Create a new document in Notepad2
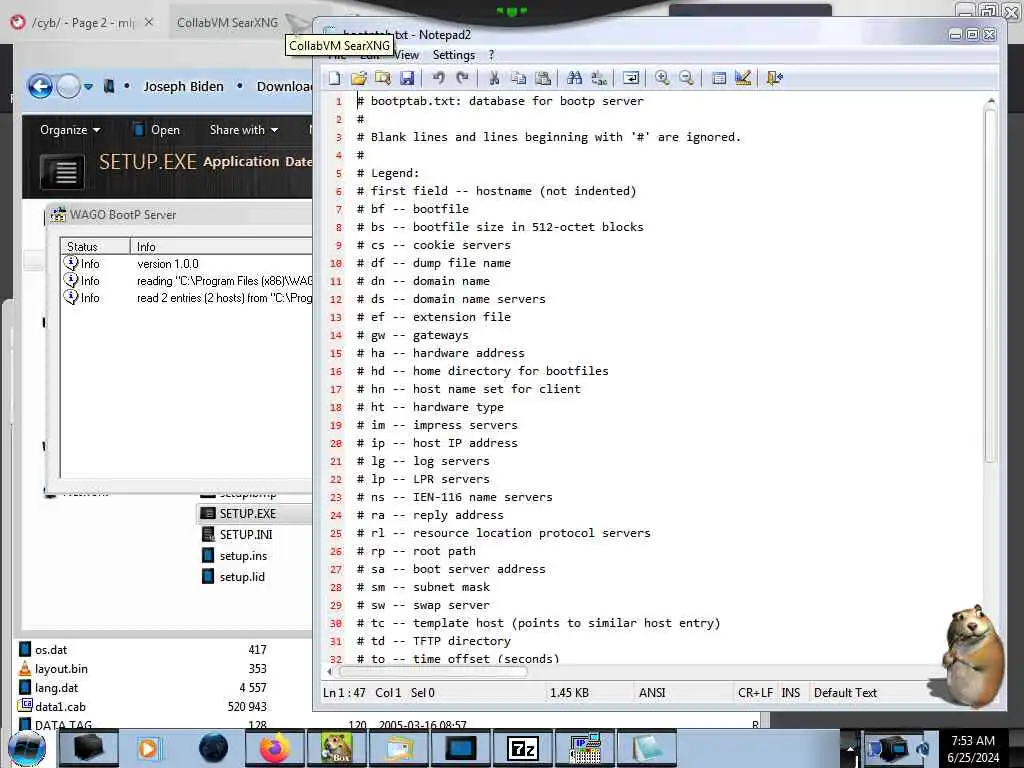Screen dimensions: 1024x768 point(334,78)
